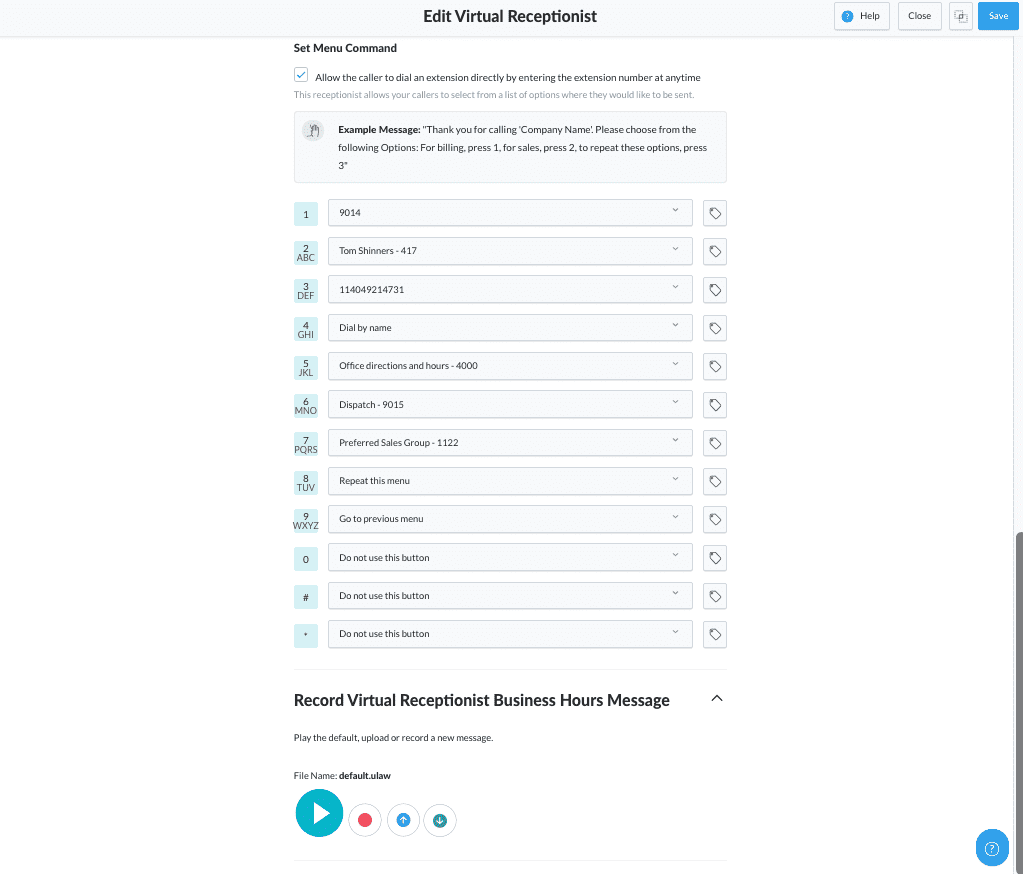Open the key 0 Do not use dropdown

[x=510, y=558]
